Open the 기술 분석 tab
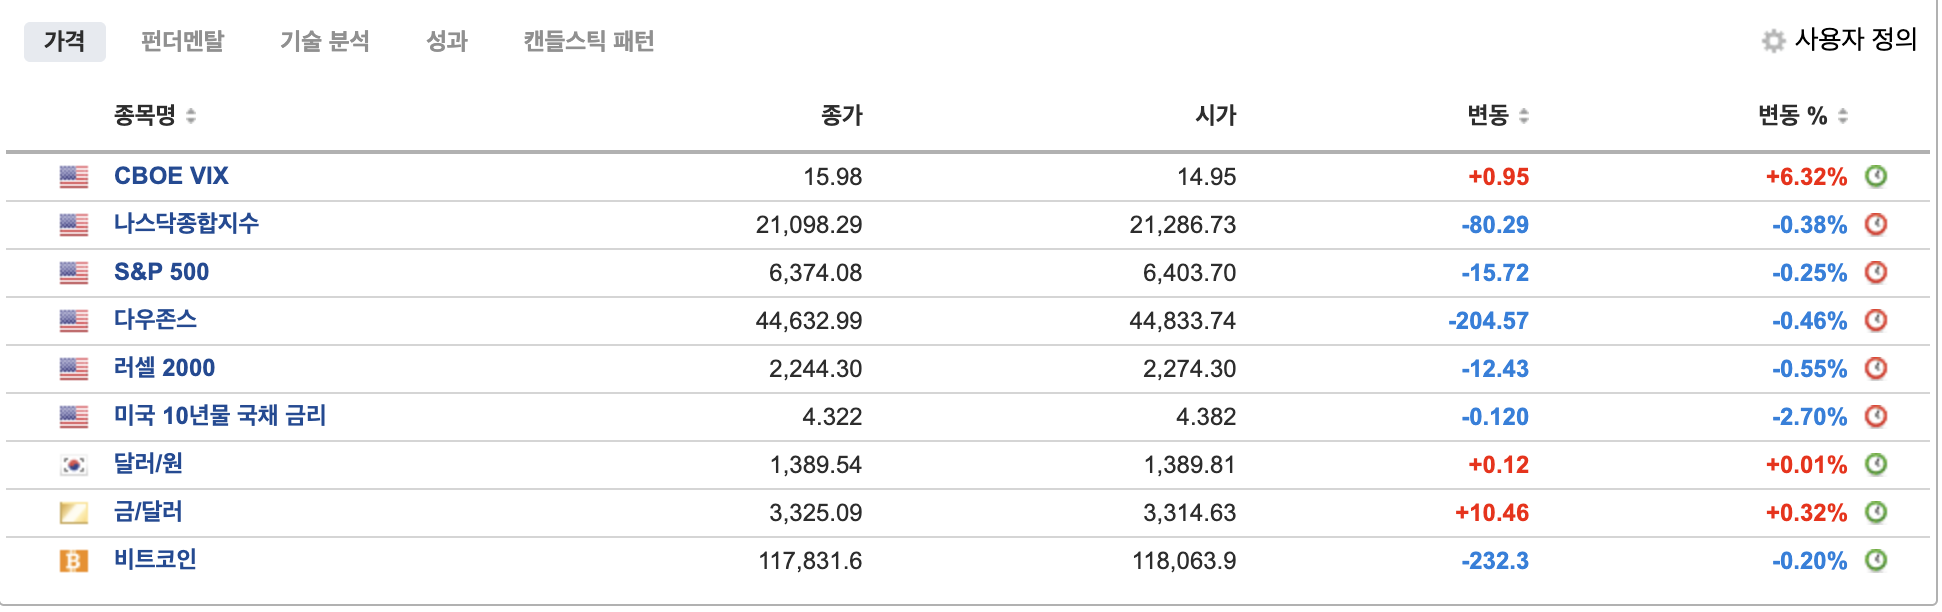 click(327, 41)
